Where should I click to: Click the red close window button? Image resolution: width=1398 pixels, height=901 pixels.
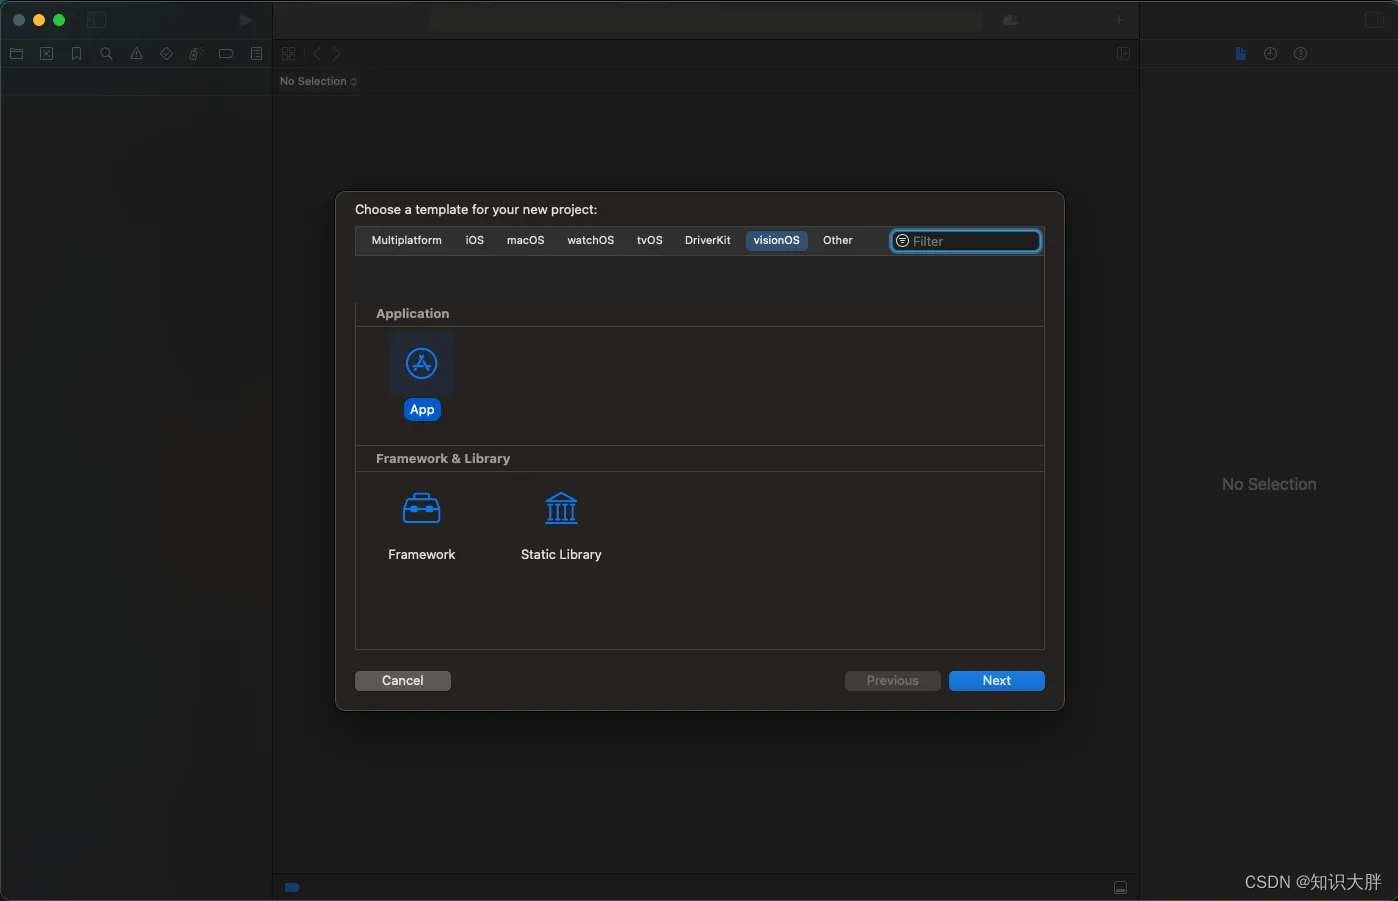pos(19,20)
